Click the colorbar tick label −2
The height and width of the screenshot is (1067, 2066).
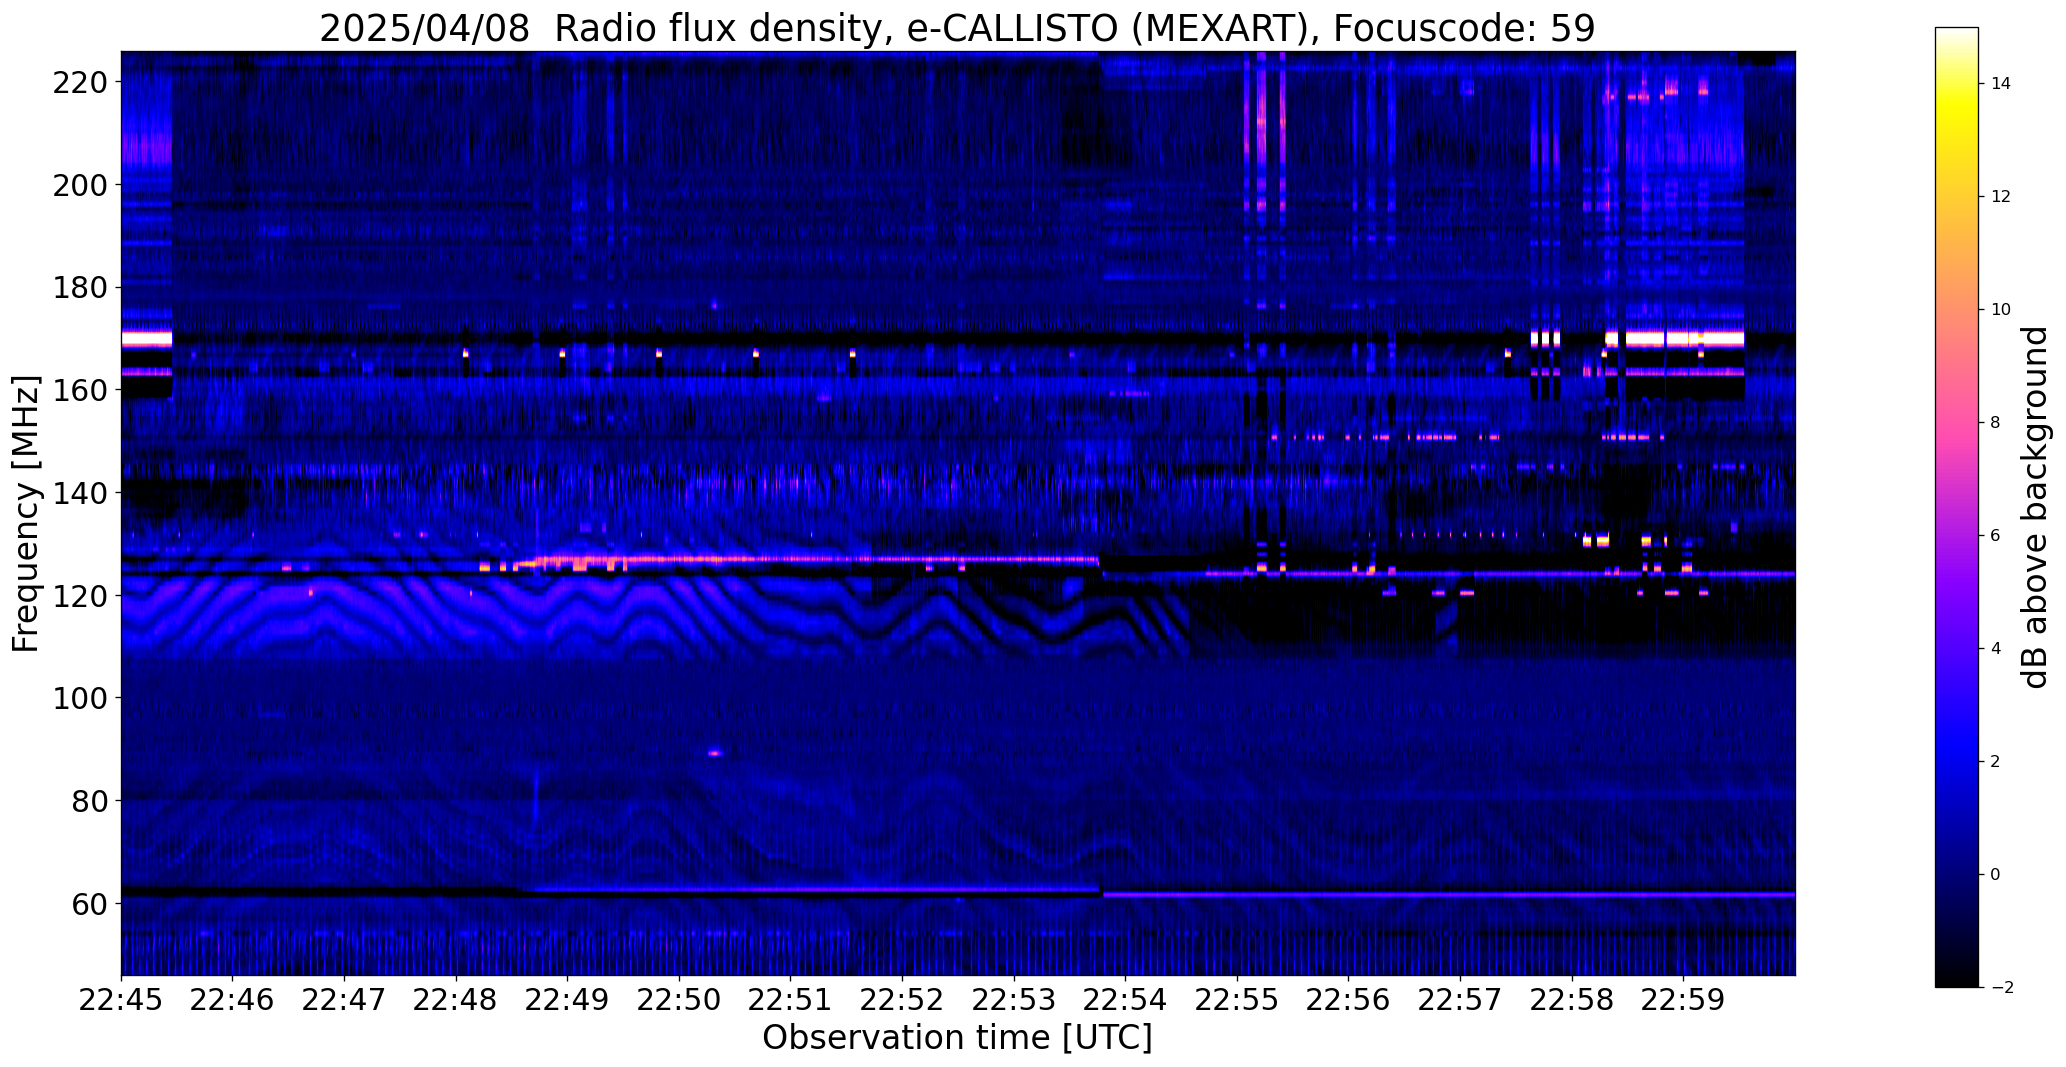pyautogui.click(x=2001, y=988)
